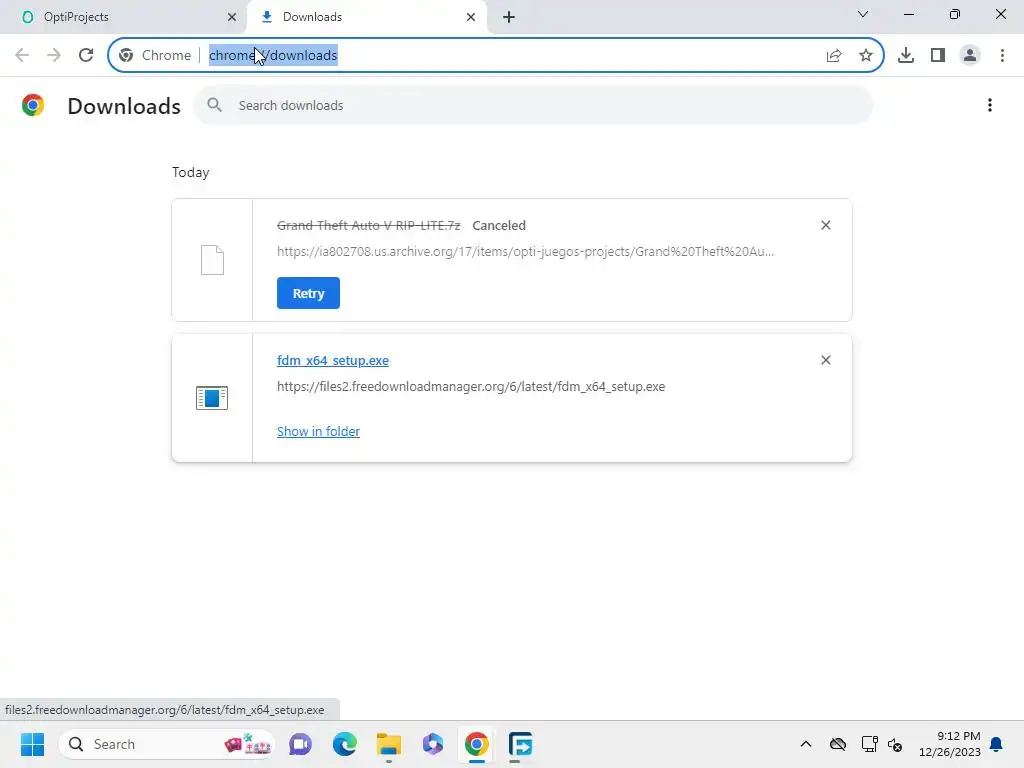Open the downloads tray icon in toolbar
The height and width of the screenshot is (768, 1024).
tap(905, 55)
